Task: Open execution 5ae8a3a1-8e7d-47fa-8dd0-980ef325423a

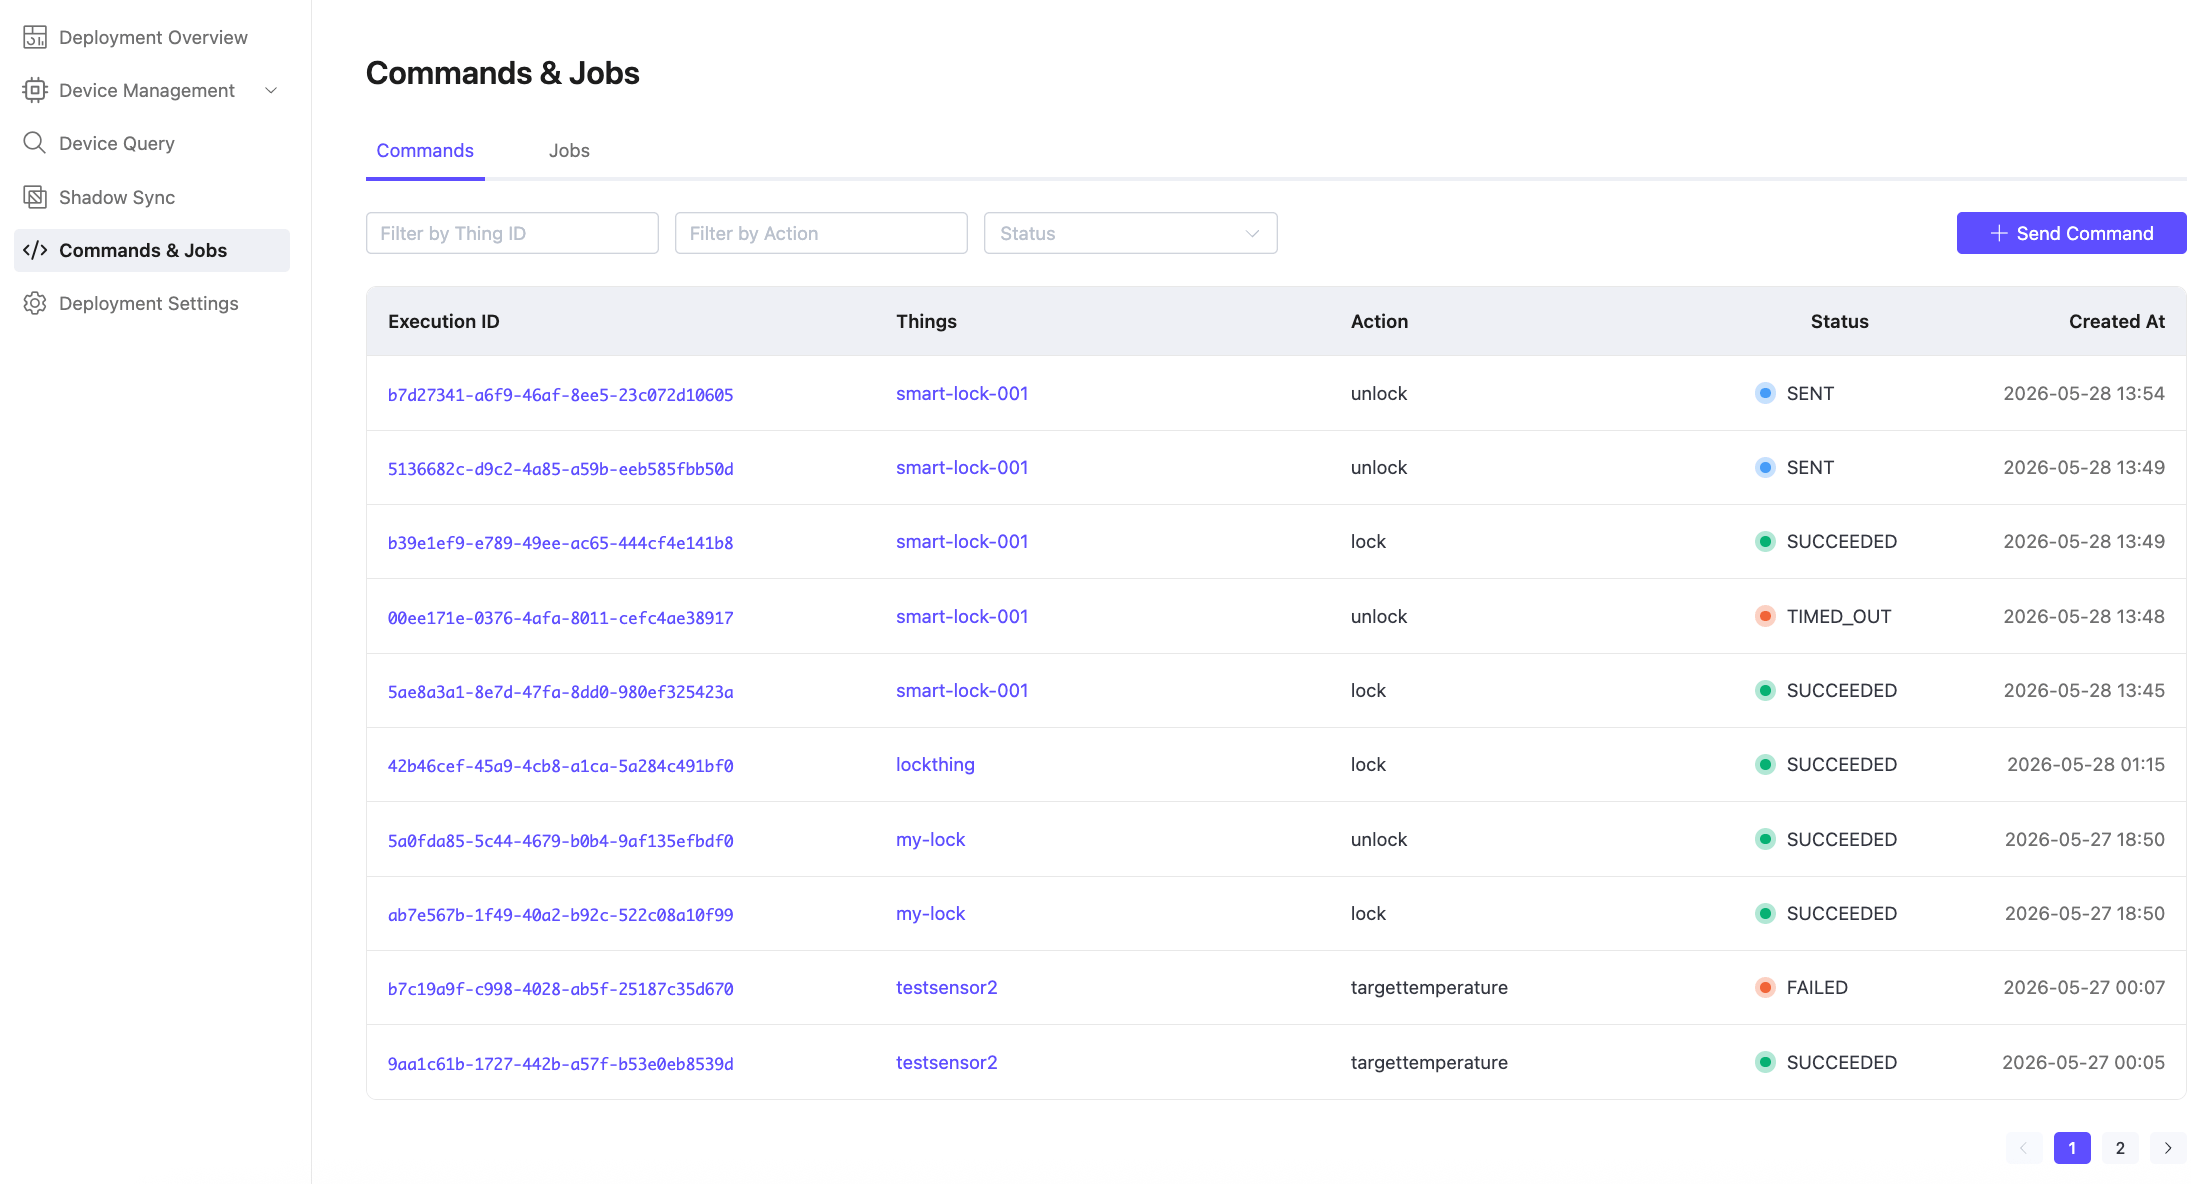Action: click(x=560, y=692)
